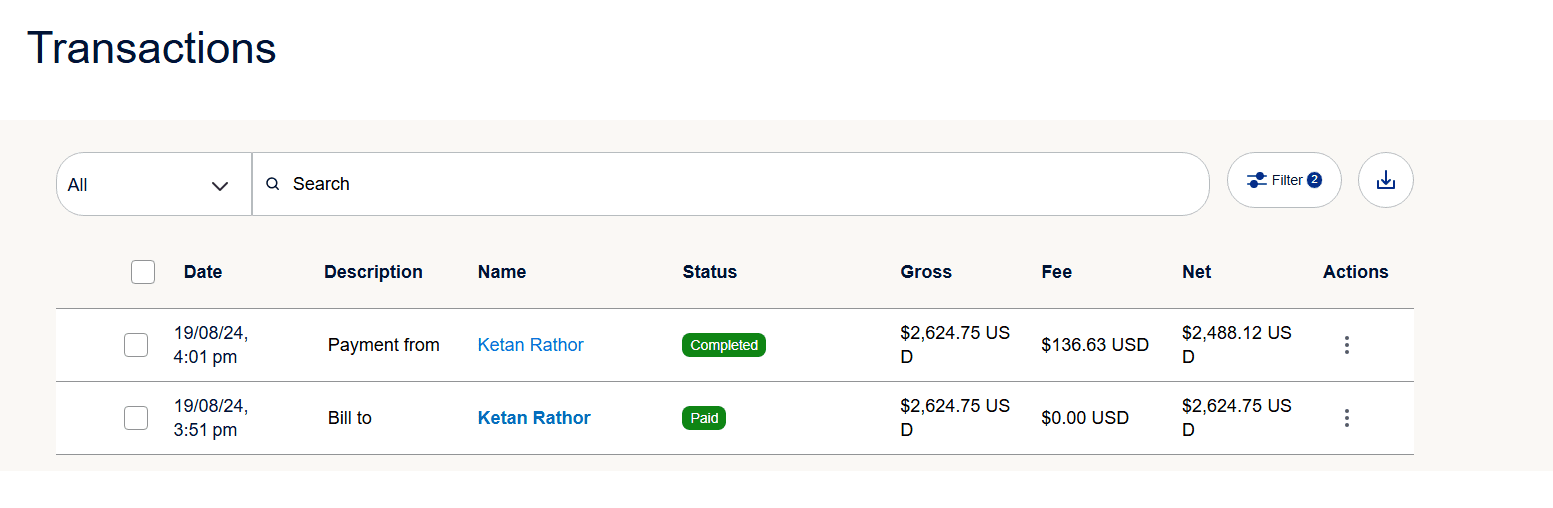This screenshot has width=1553, height=508.
Task: Click the Paid status badge
Action: (704, 418)
